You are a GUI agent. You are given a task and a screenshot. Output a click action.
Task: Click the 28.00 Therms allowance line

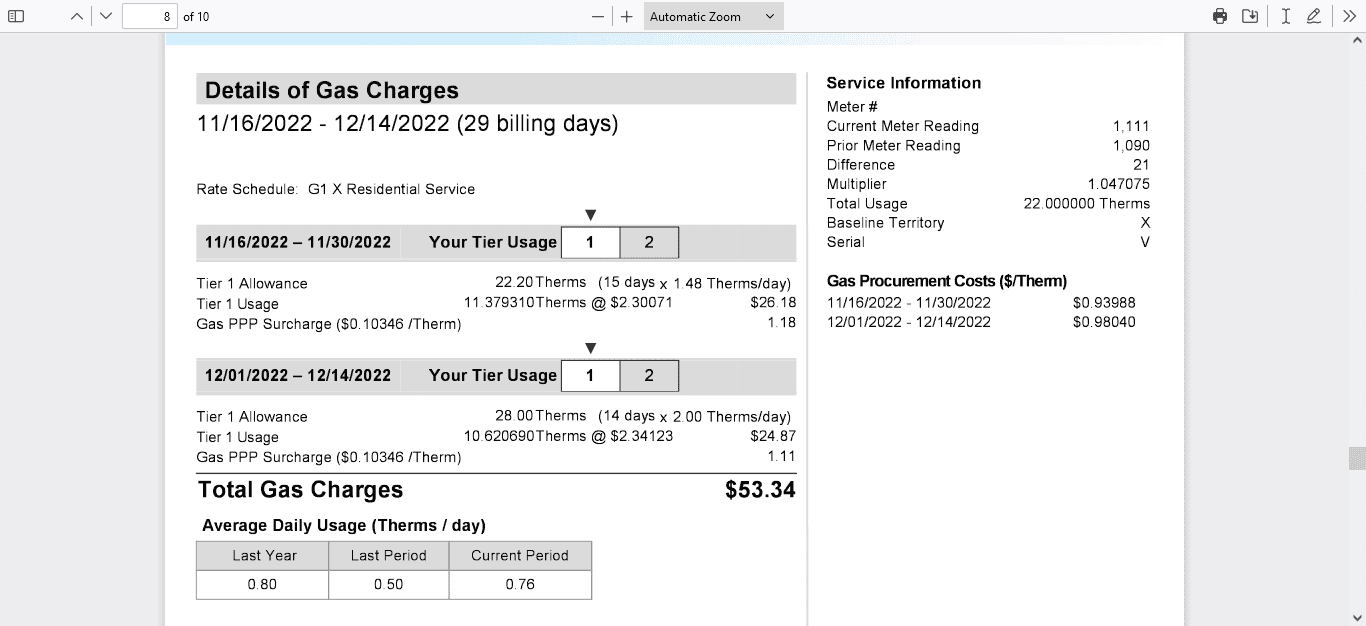coord(643,416)
